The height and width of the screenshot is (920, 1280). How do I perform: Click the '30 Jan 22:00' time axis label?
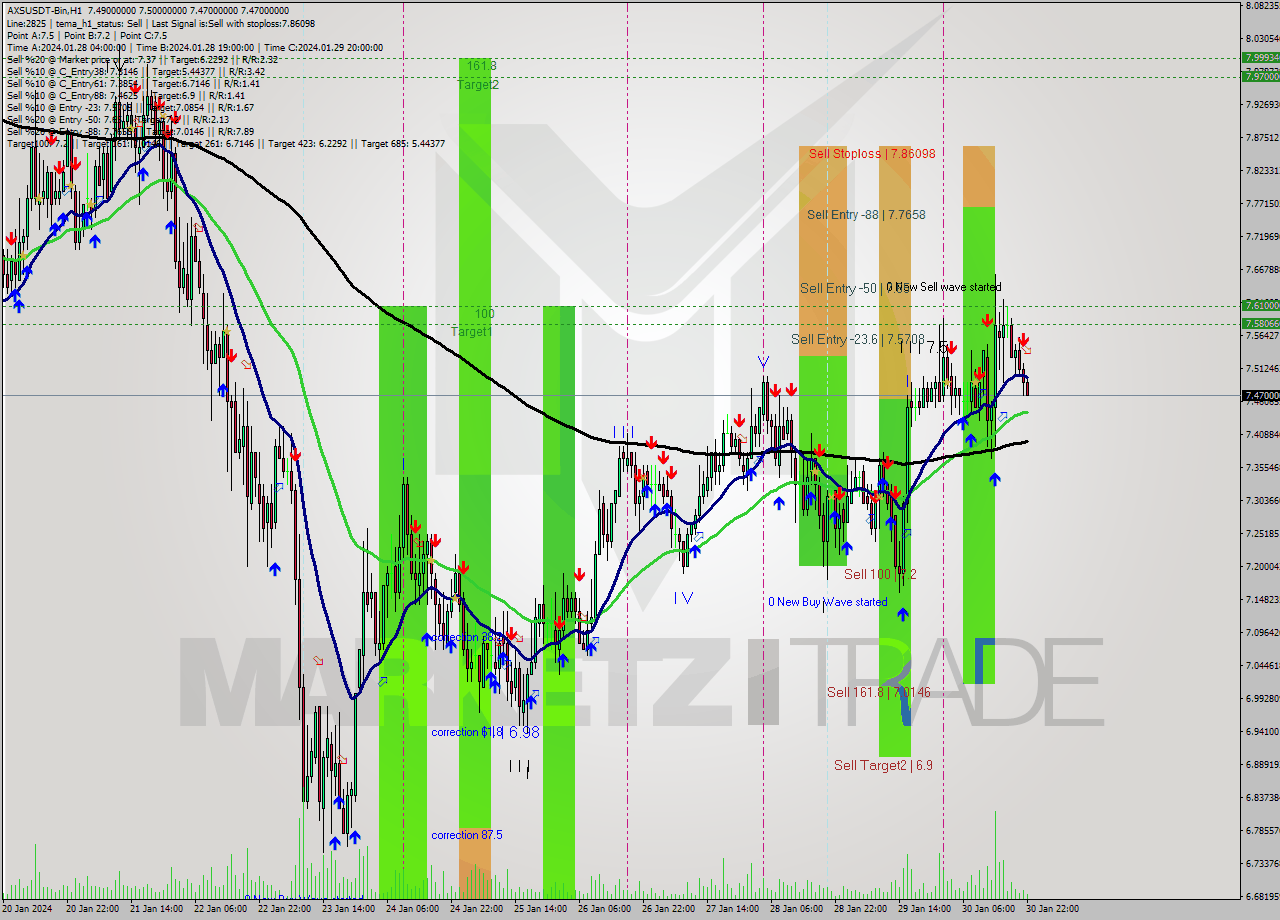click(1052, 909)
